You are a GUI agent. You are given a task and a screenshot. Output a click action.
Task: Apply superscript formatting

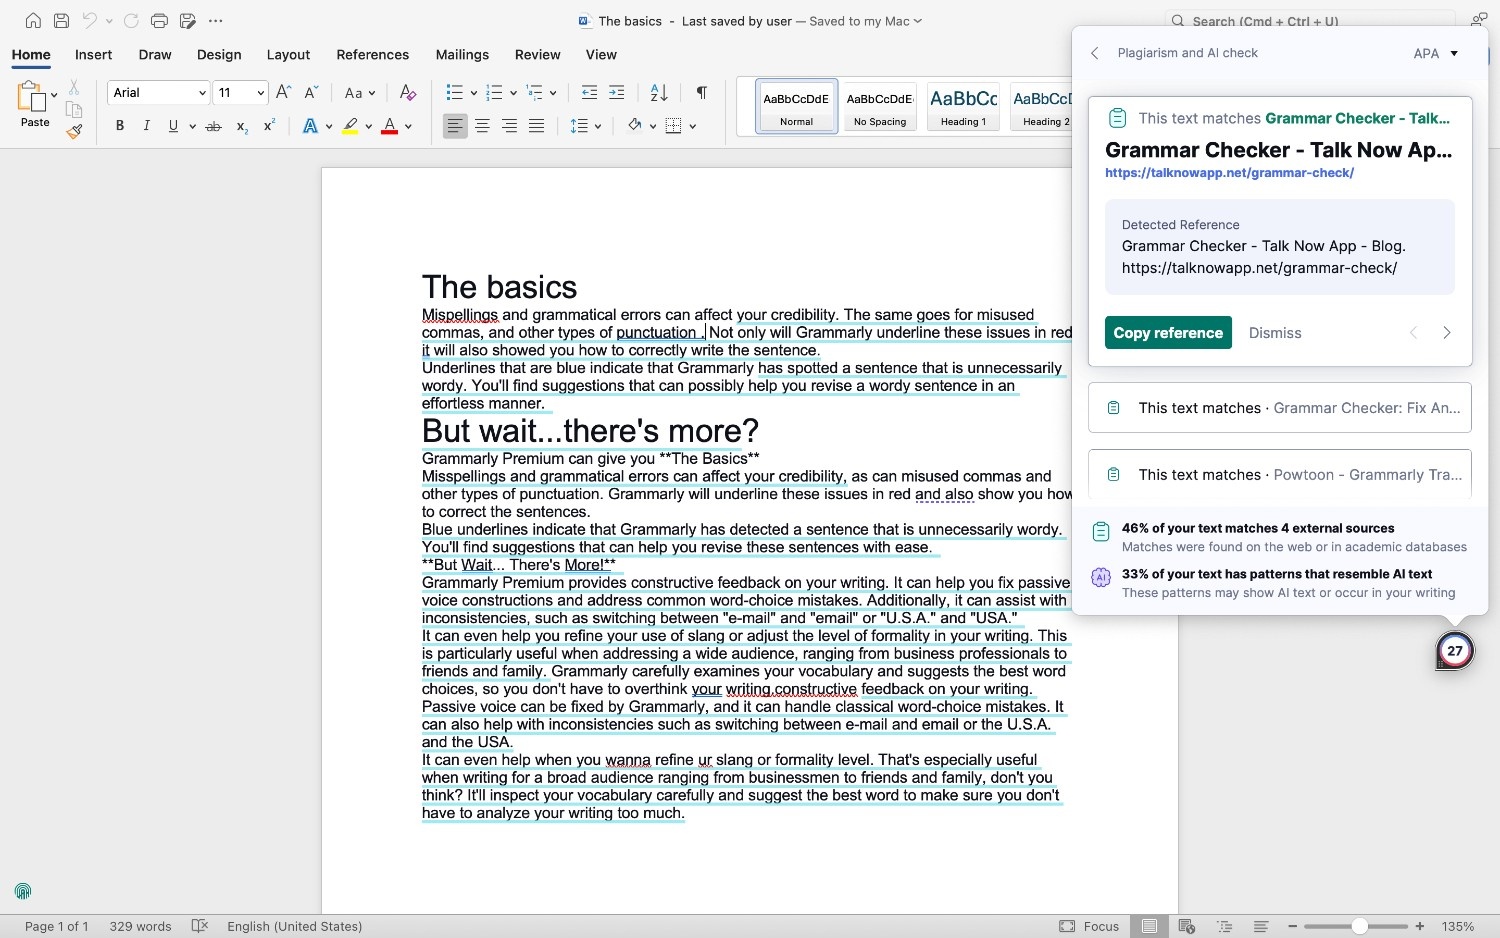click(267, 126)
